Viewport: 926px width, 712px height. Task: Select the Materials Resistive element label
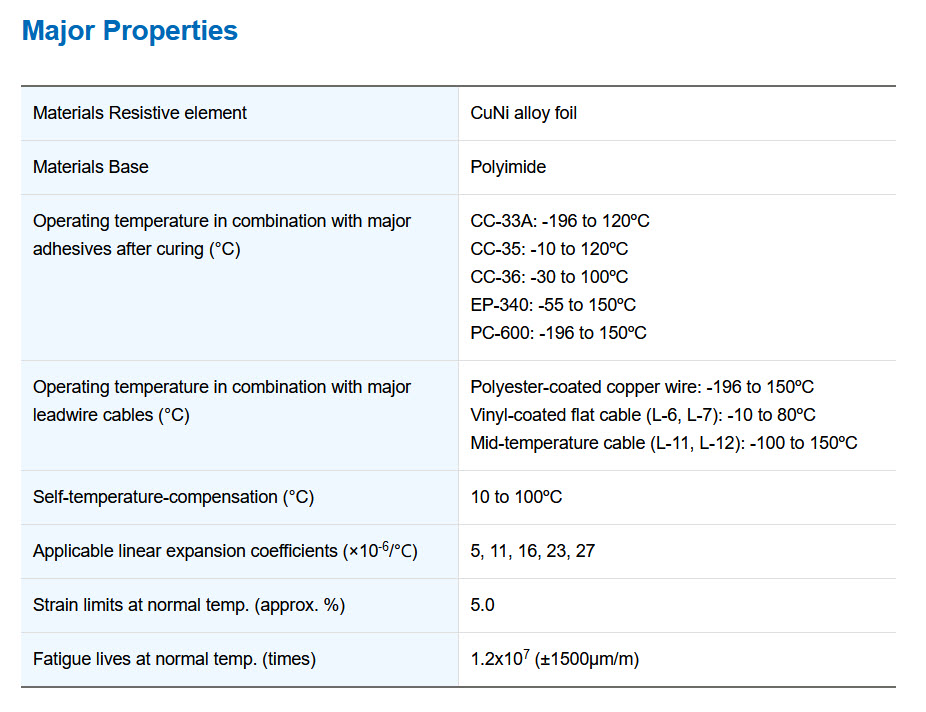[140, 113]
